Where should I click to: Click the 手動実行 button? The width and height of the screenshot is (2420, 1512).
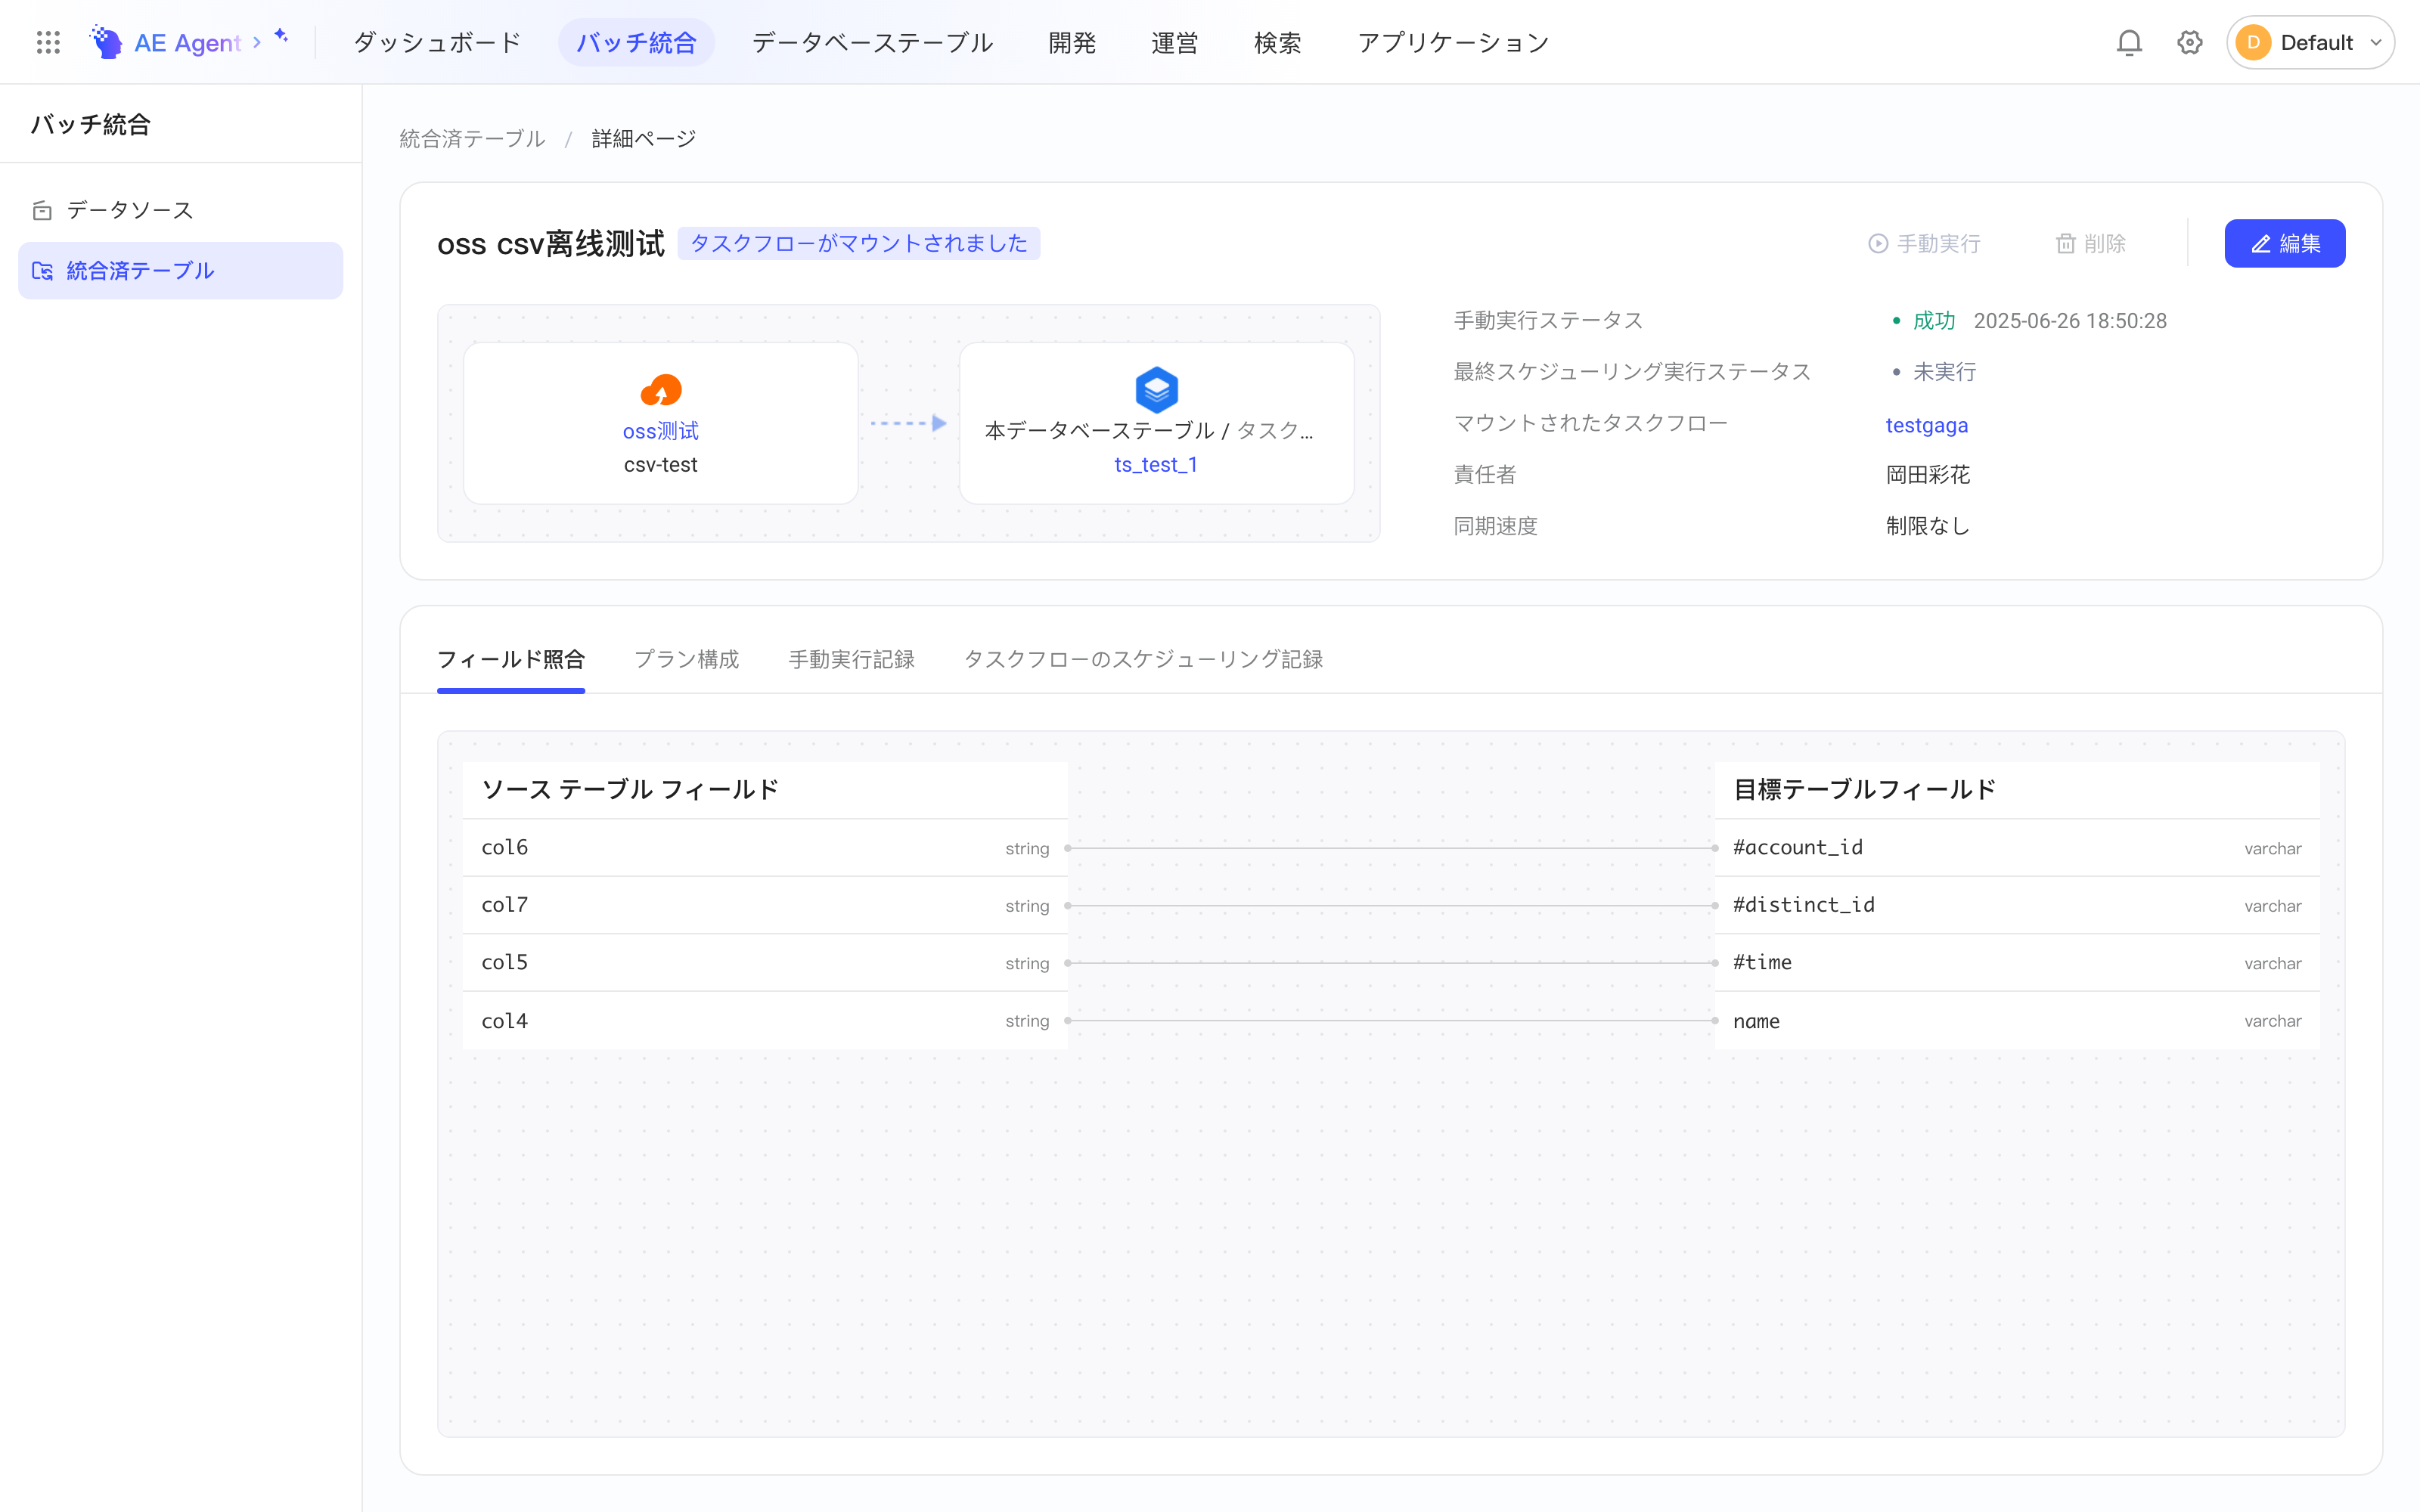point(1924,244)
